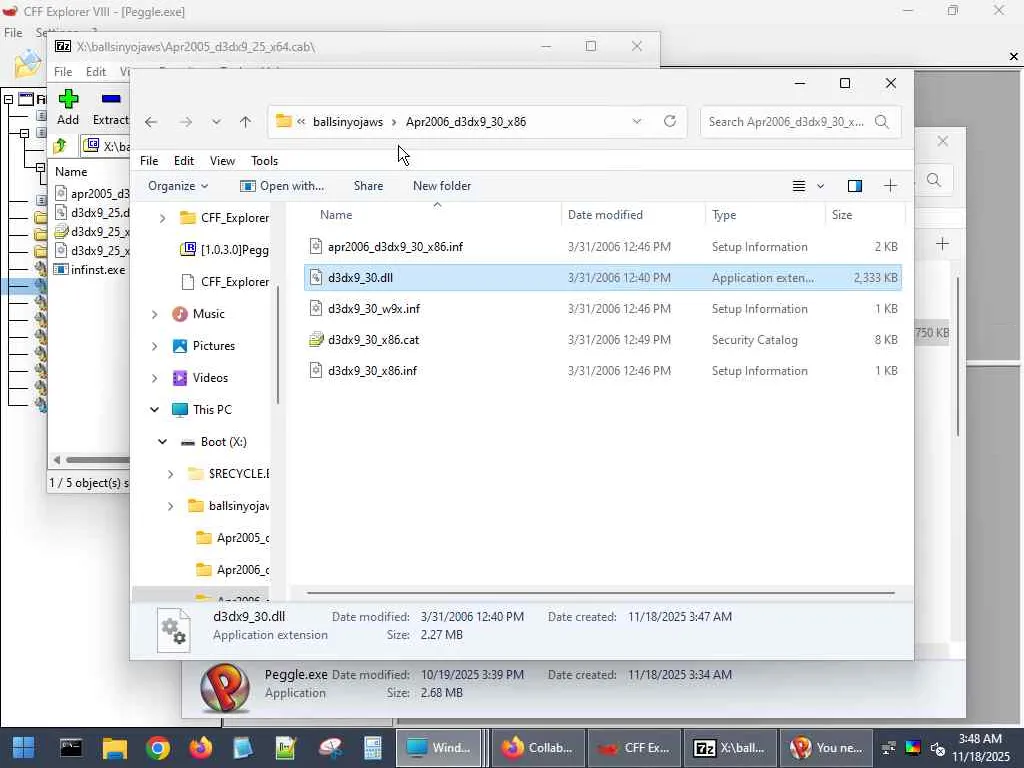Open Calculator from taskbar
This screenshot has height=768, width=1024.
pyautogui.click(x=373, y=748)
